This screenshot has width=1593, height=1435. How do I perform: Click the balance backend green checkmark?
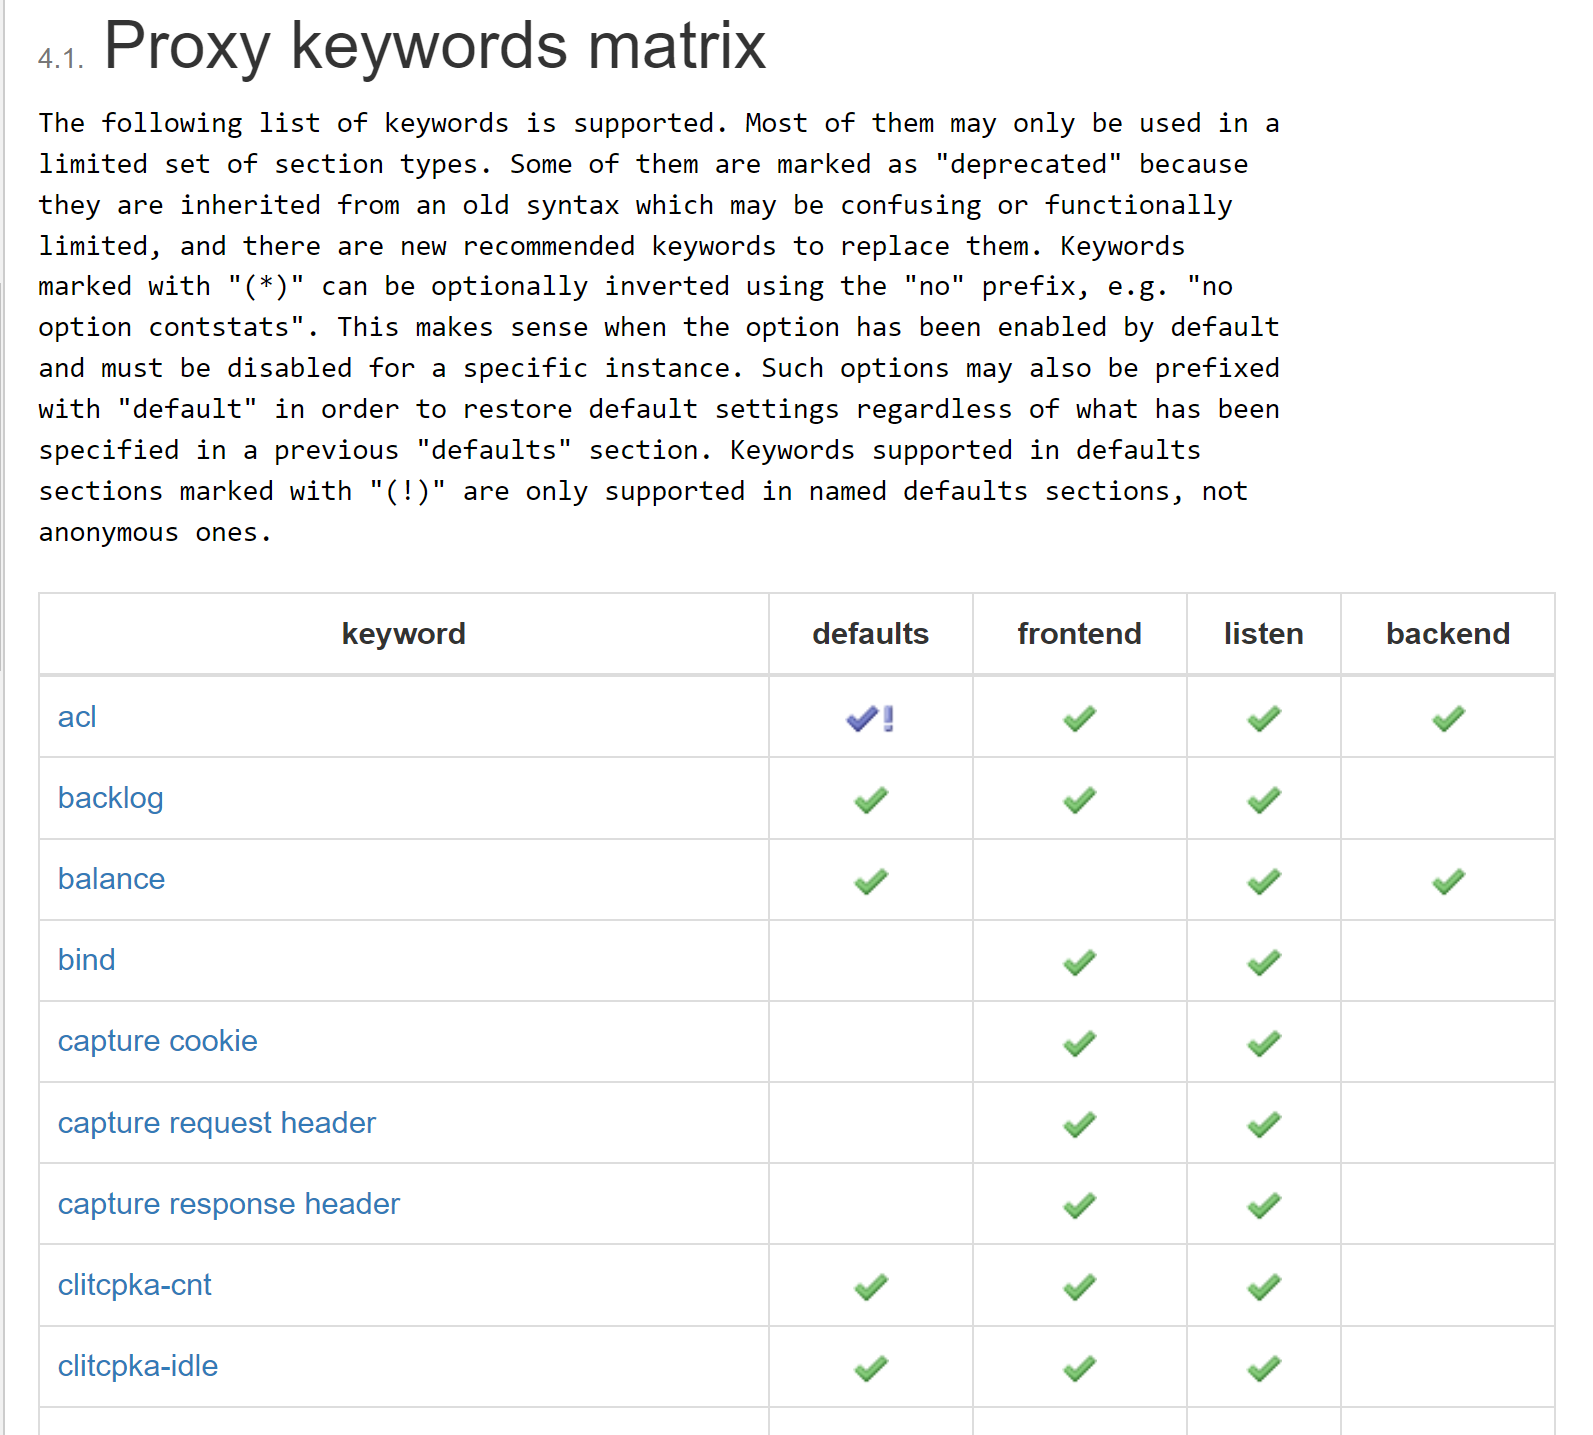(x=1448, y=881)
